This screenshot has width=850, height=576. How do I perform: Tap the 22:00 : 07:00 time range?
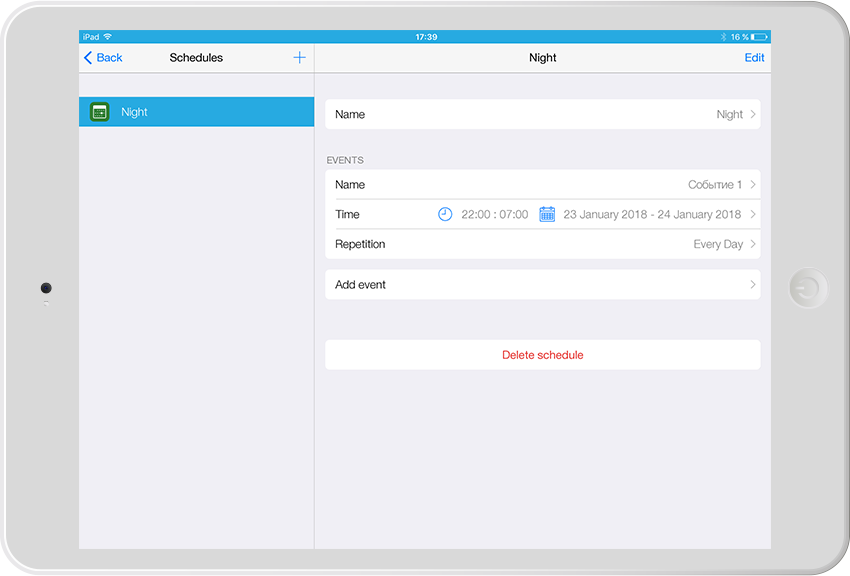pyautogui.click(x=495, y=215)
